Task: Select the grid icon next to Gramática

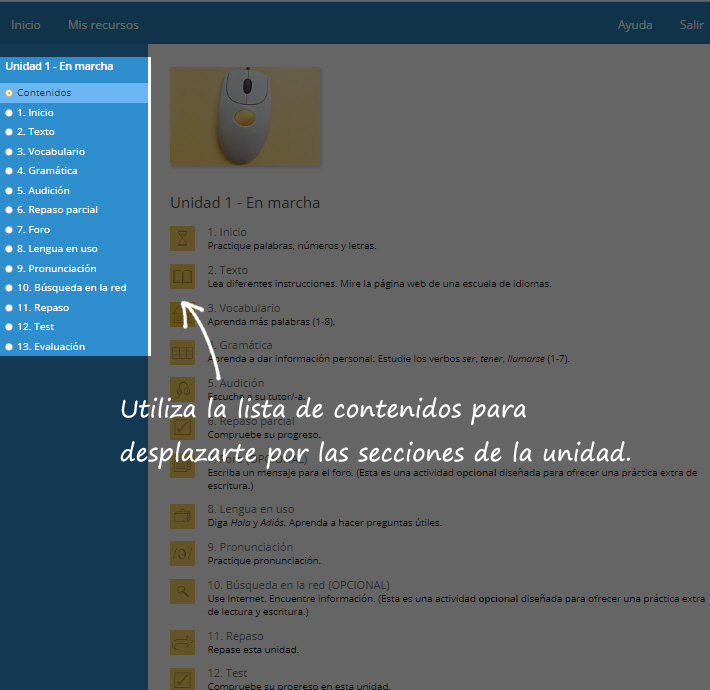Action: (182, 352)
